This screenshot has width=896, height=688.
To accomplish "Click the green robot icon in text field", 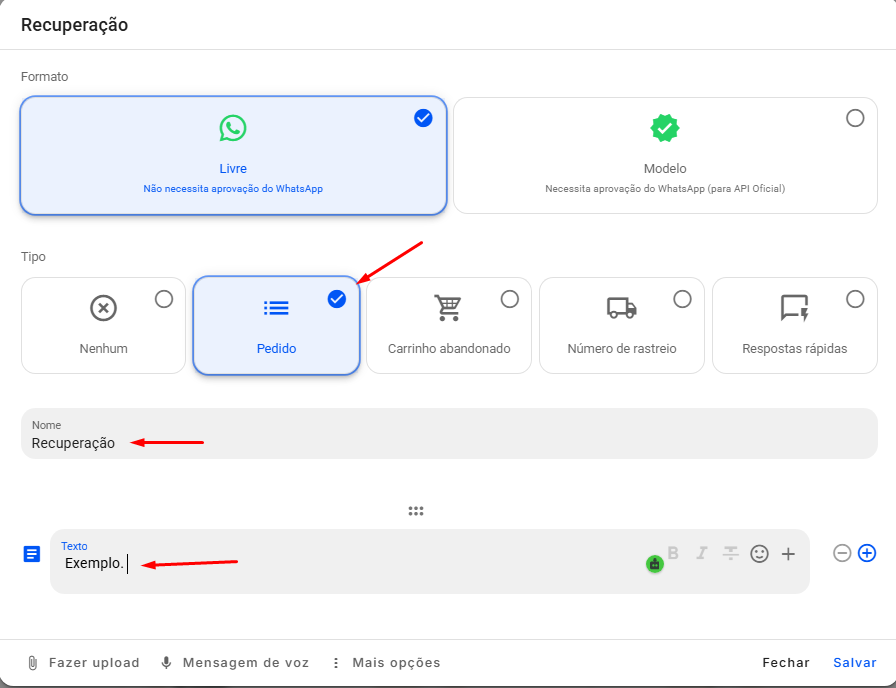I will 655,564.
